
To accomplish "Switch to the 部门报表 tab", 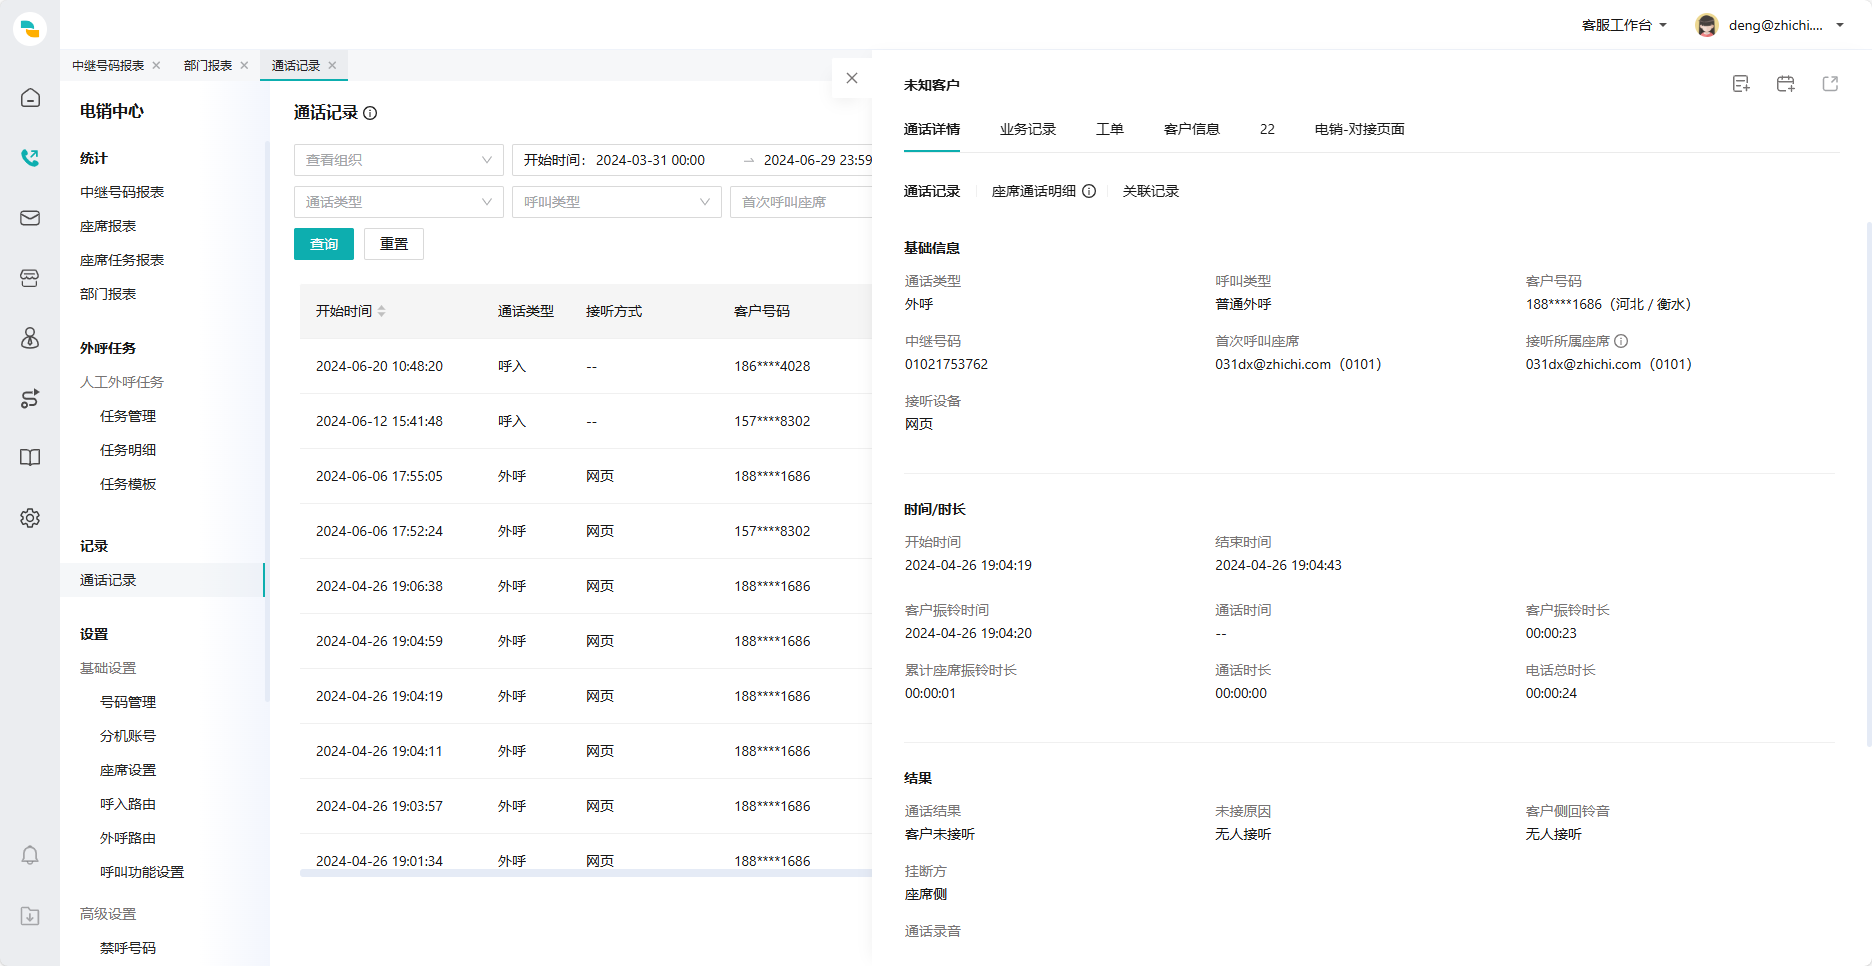I will point(208,65).
